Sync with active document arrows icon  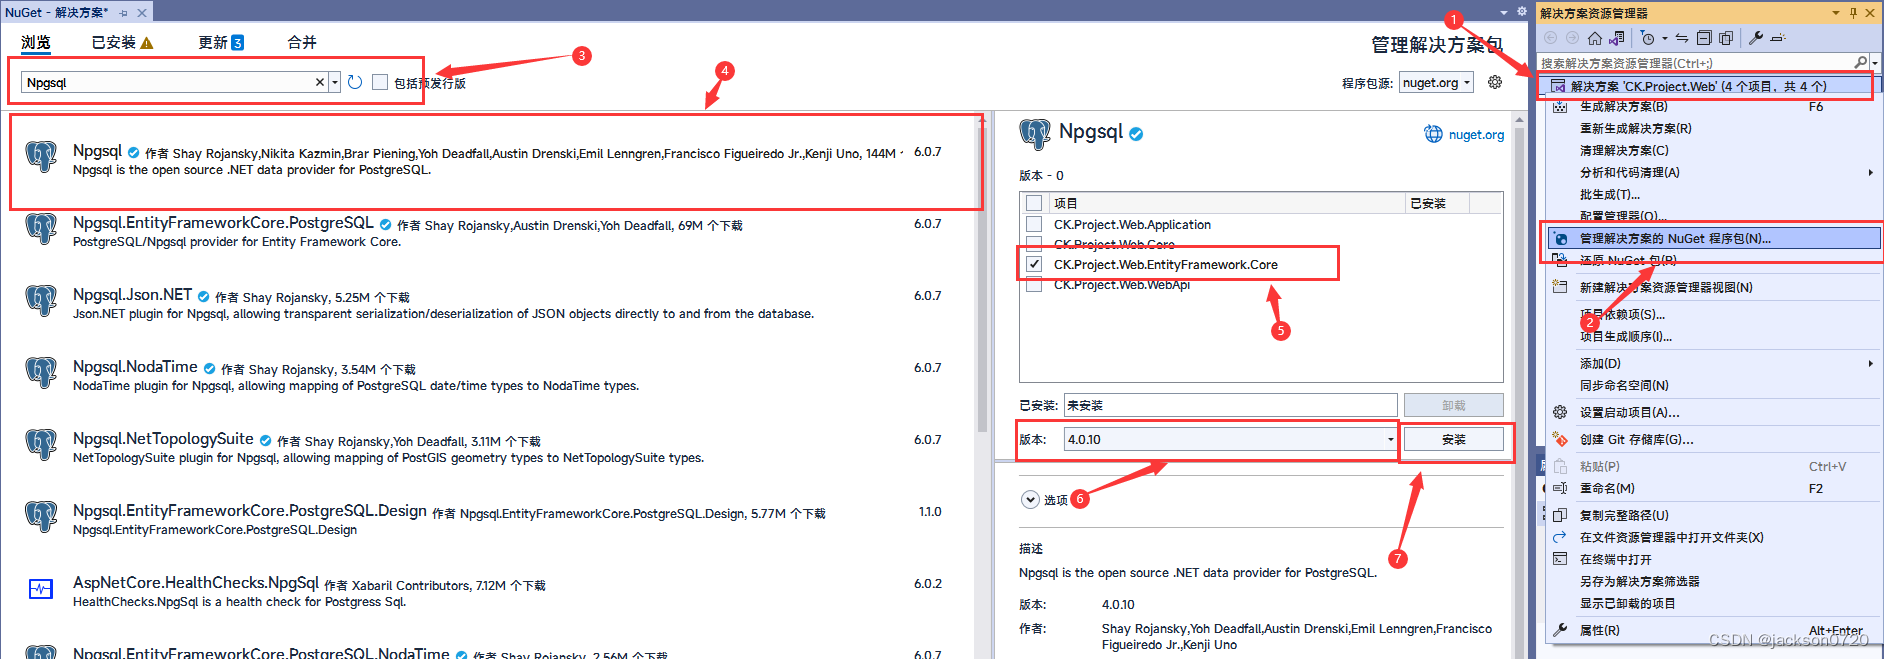(1682, 38)
